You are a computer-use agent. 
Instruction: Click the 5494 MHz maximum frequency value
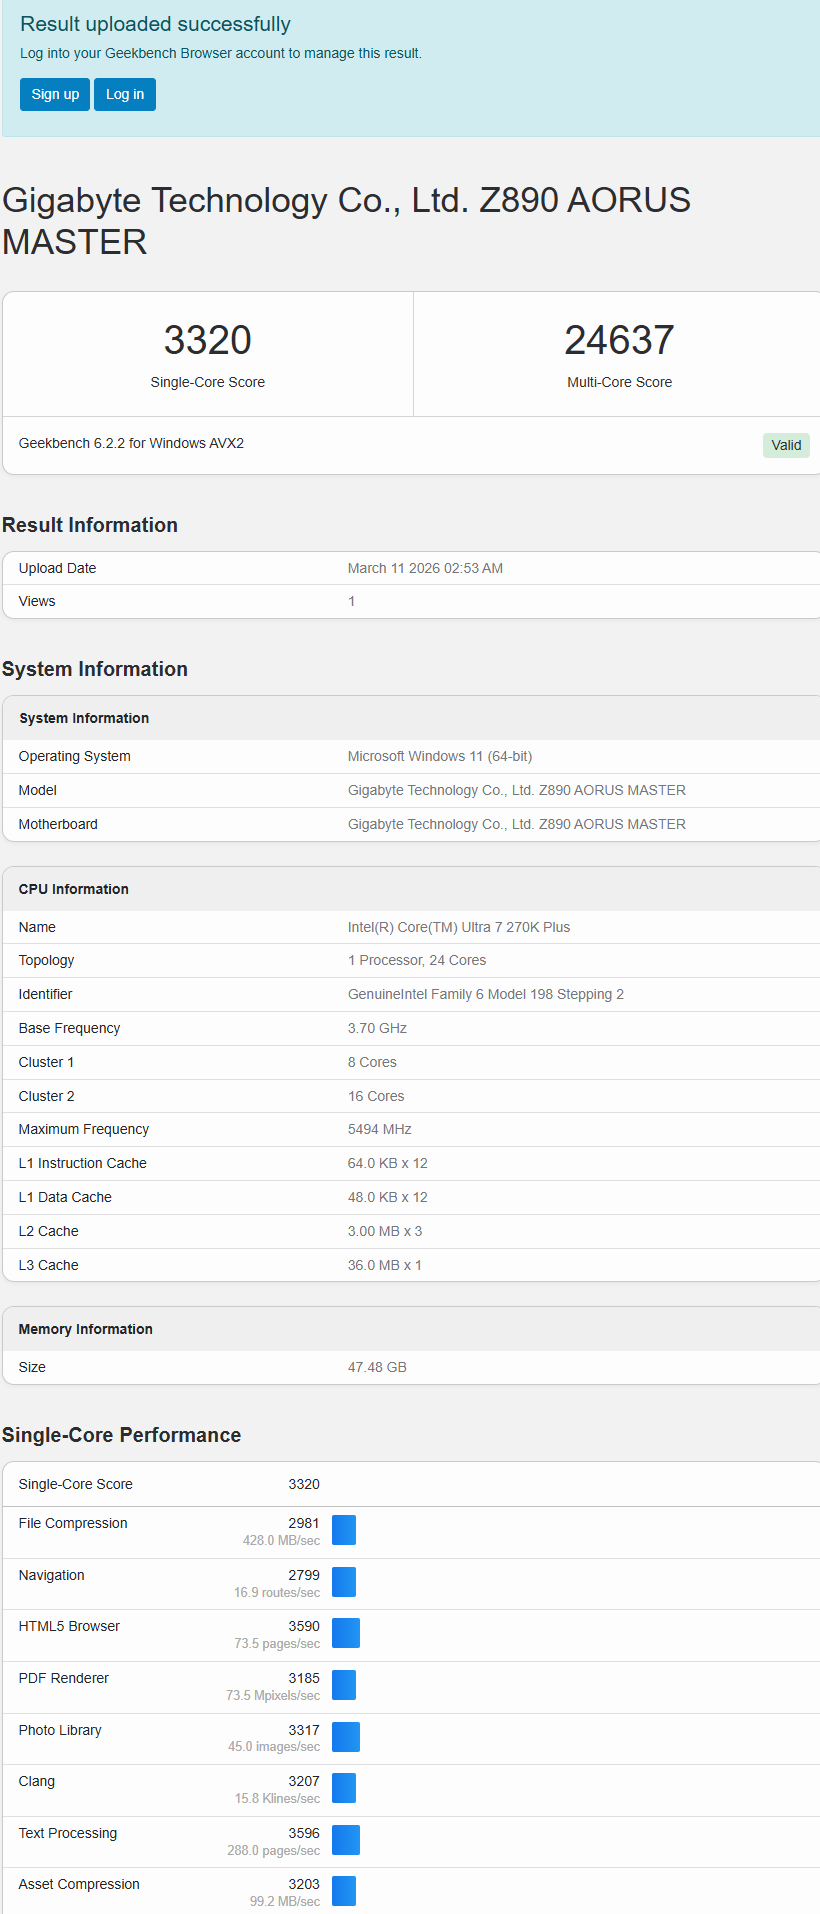380,1129
